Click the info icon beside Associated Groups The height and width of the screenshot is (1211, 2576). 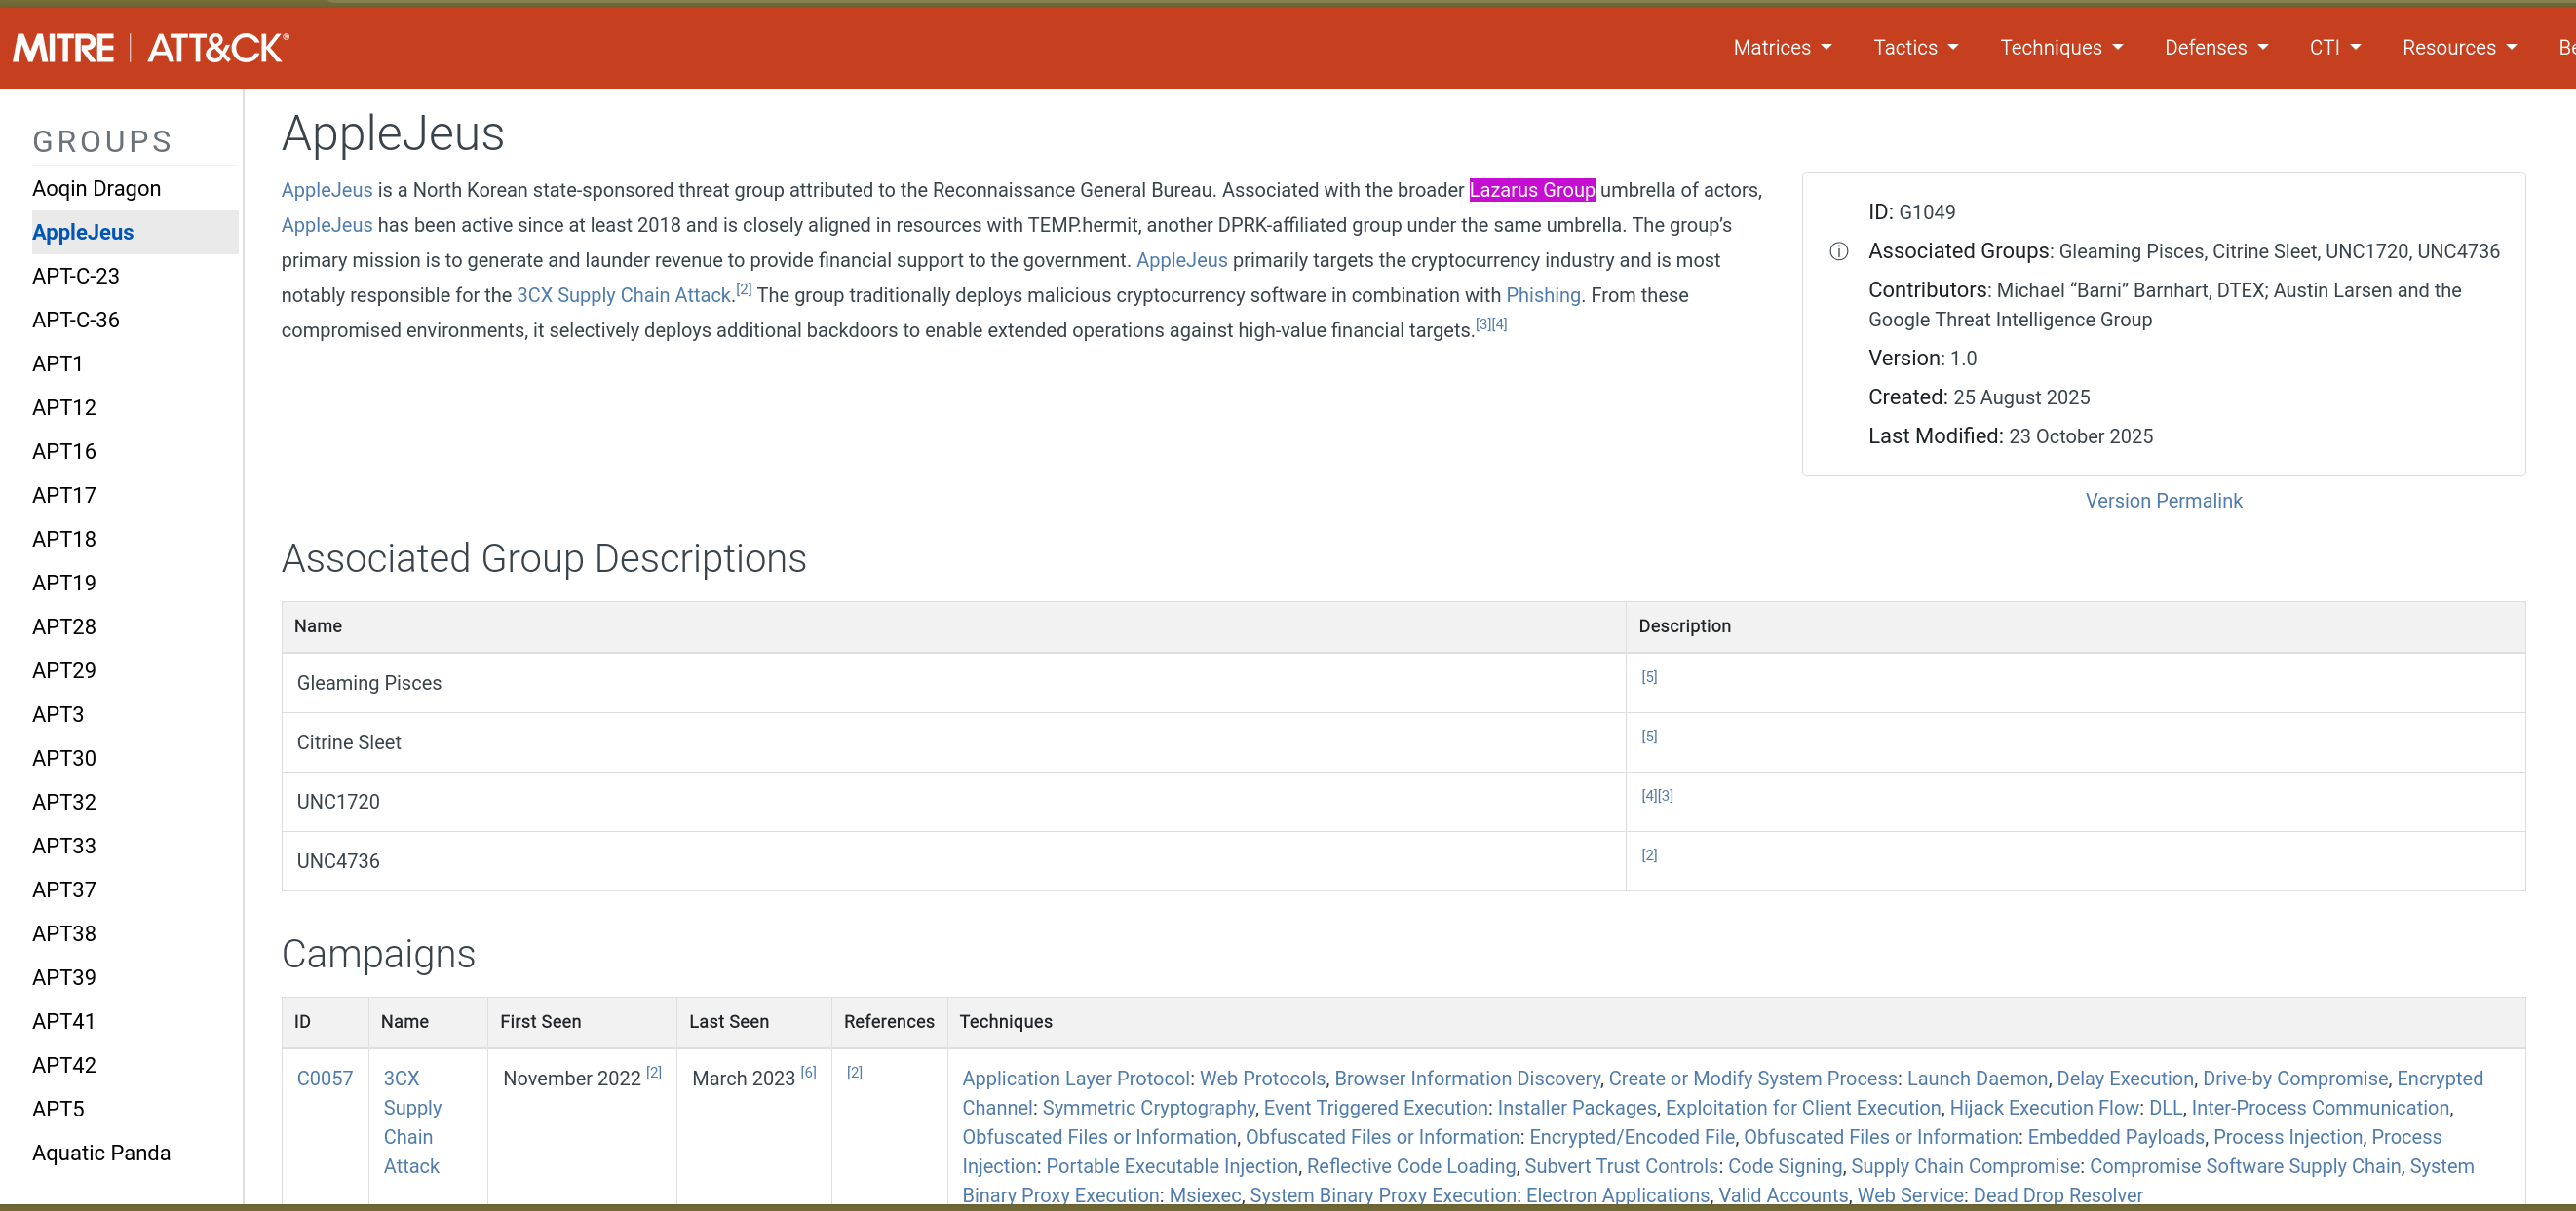pos(1838,251)
